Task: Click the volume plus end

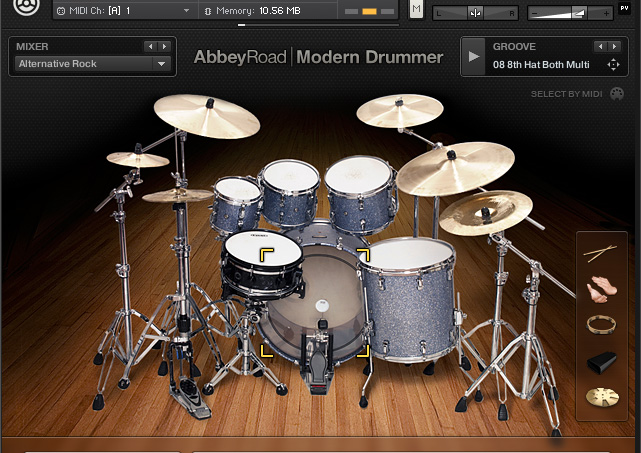Action: click(x=606, y=13)
